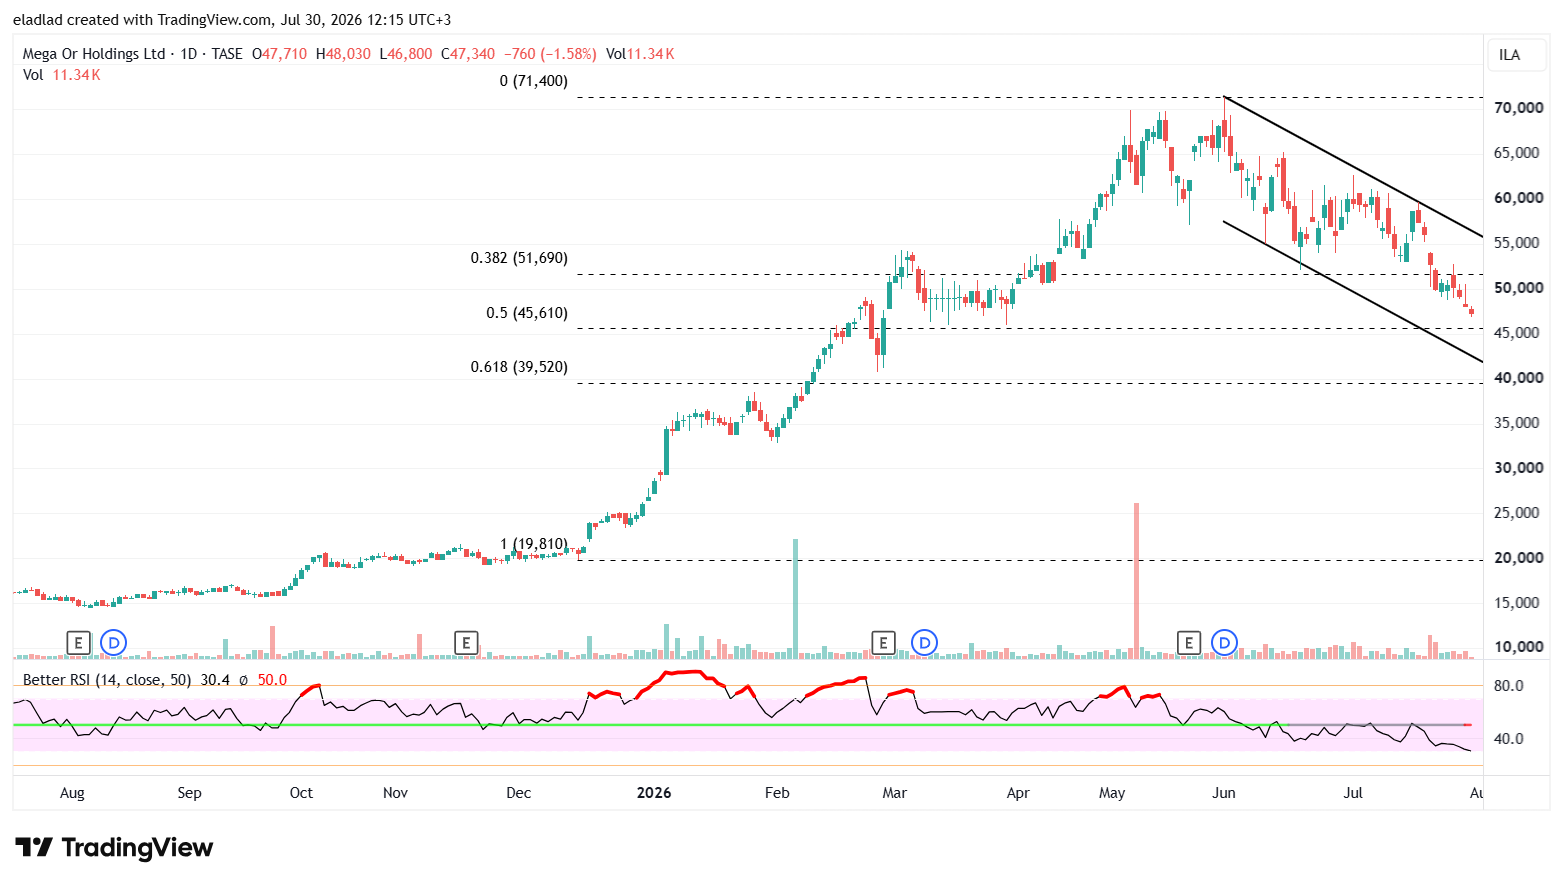Click the 15,000 price axis label

click(1519, 603)
